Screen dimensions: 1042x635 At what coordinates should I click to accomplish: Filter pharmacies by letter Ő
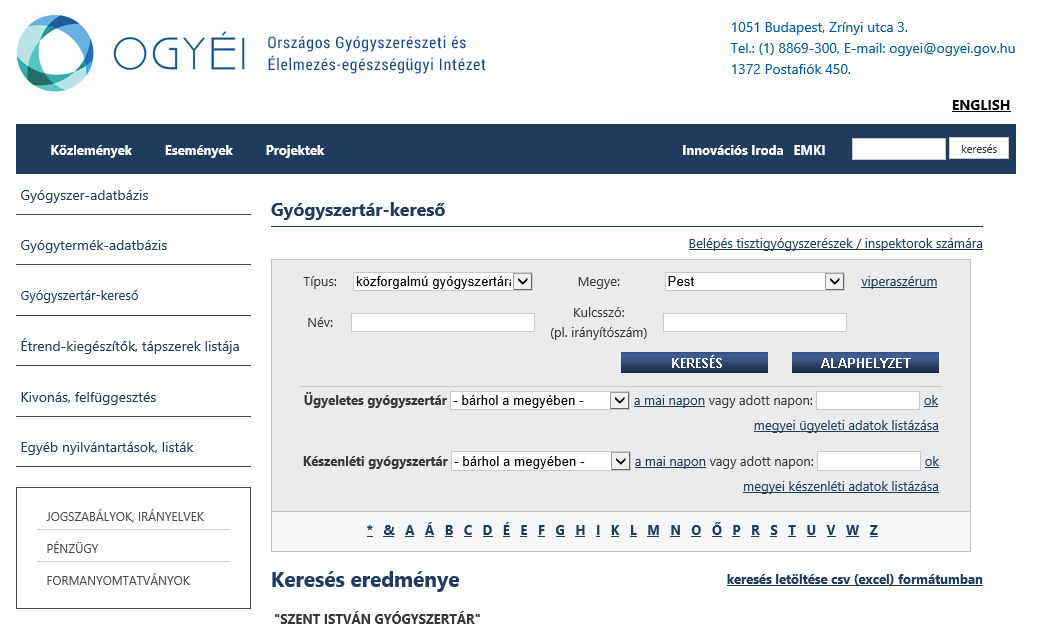[716, 530]
